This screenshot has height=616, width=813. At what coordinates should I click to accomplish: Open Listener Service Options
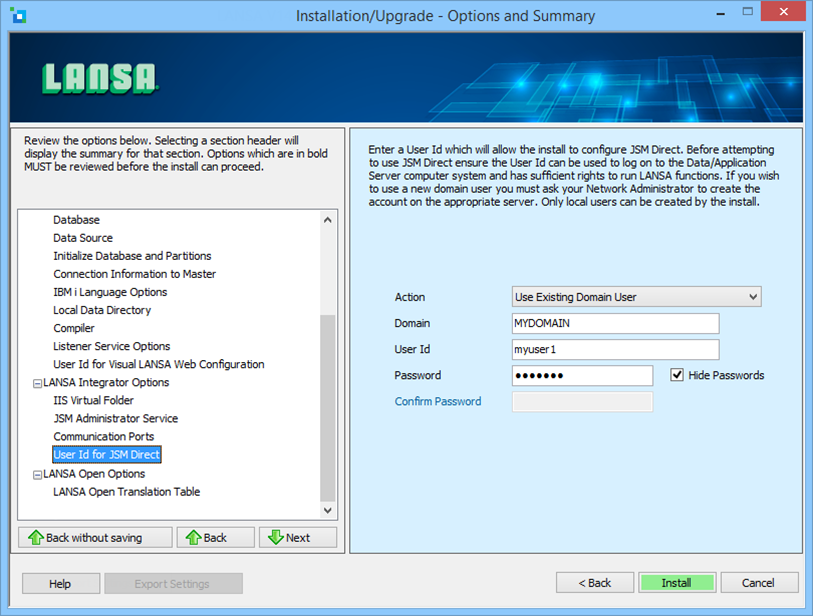click(111, 346)
